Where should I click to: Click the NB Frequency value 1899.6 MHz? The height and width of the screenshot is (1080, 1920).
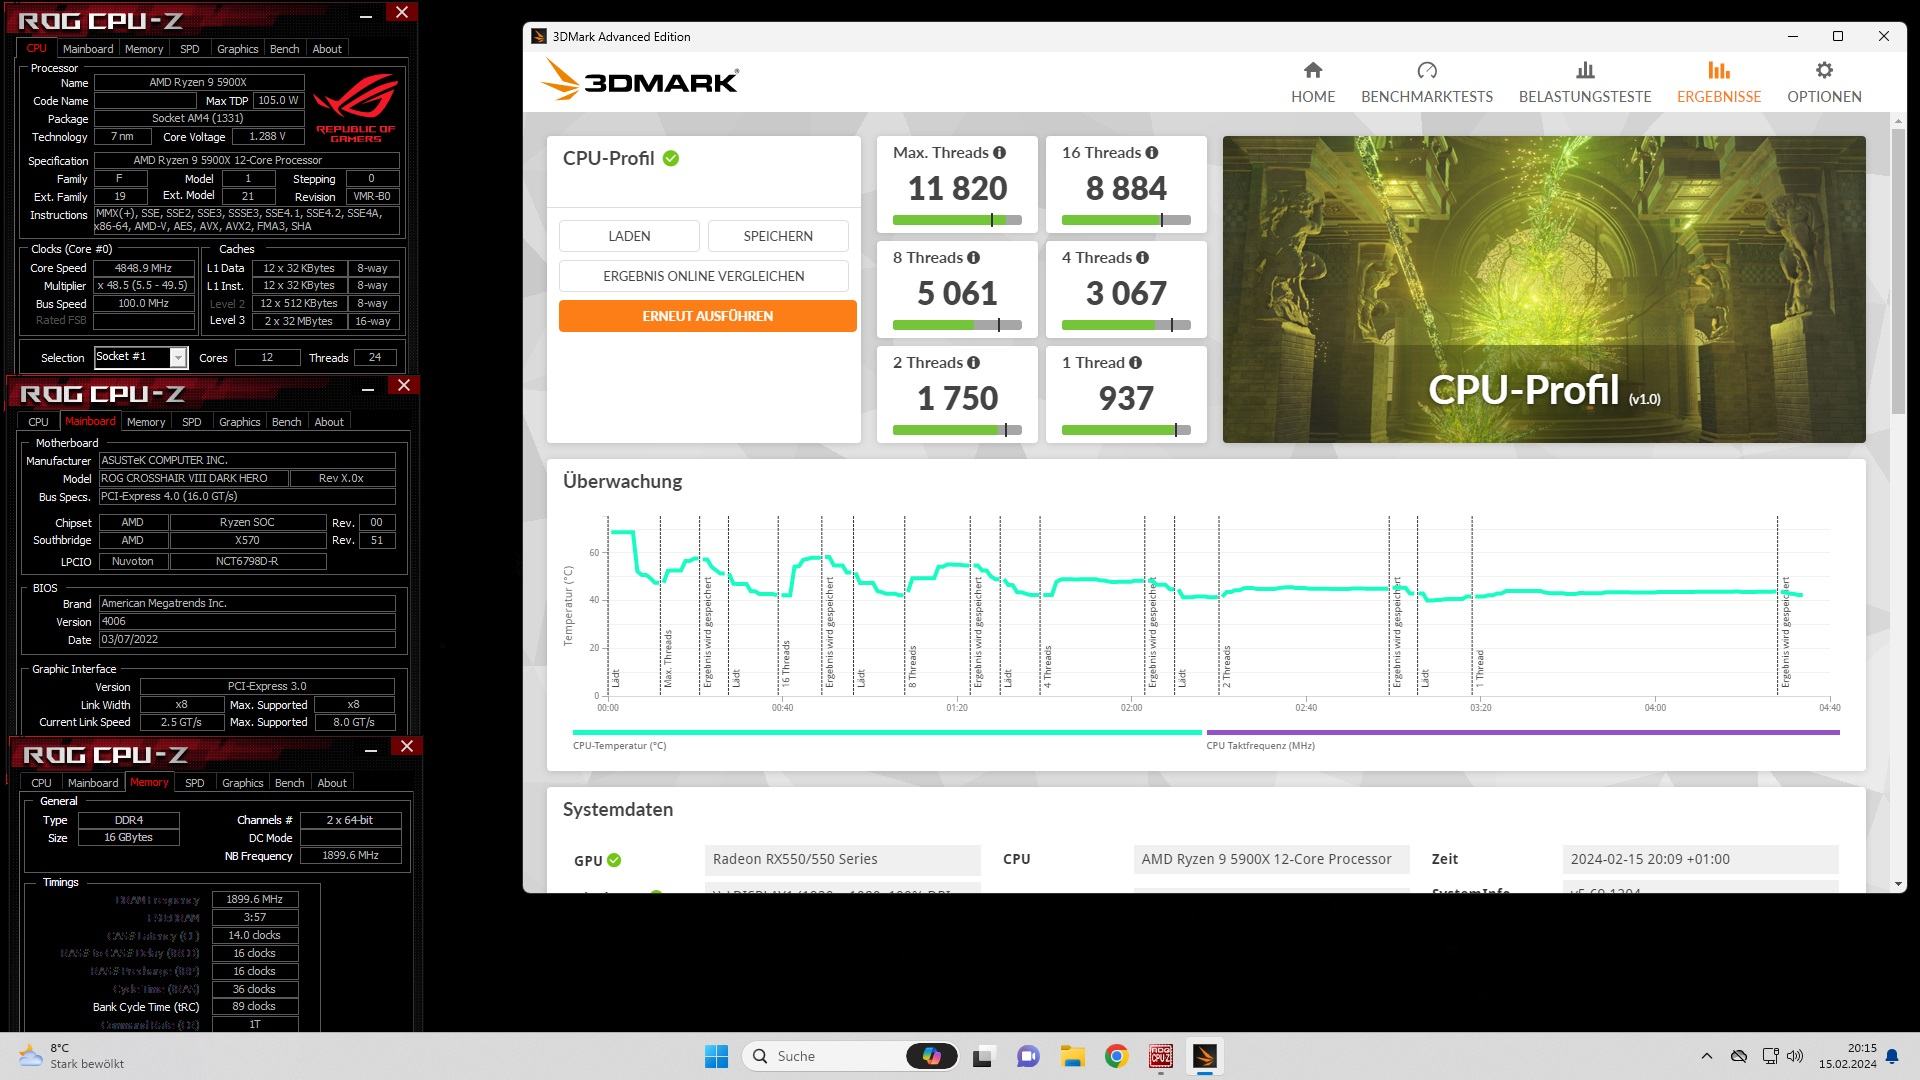350,856
